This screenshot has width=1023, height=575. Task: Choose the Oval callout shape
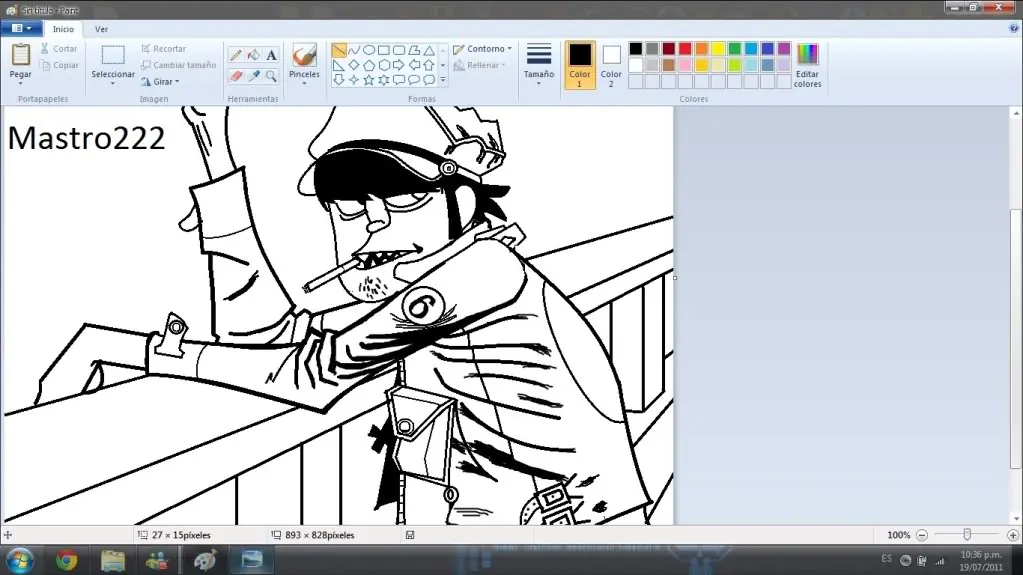tap(414, 80)
